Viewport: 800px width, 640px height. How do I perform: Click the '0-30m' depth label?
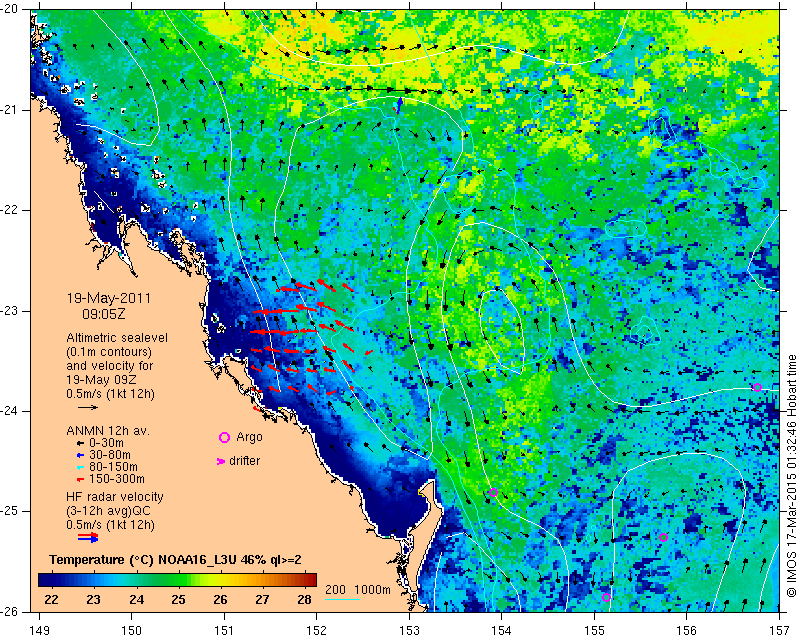point(106,443)
